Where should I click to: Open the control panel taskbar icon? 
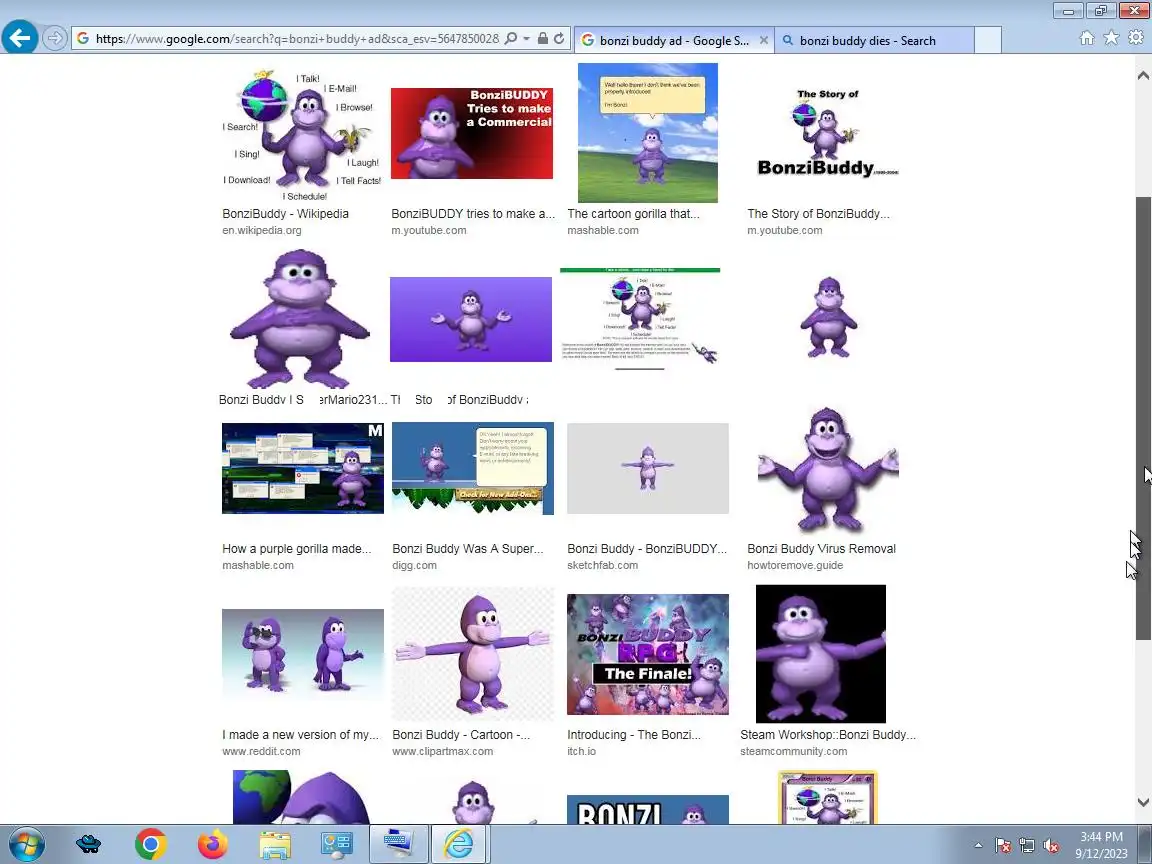click(336, 845)
